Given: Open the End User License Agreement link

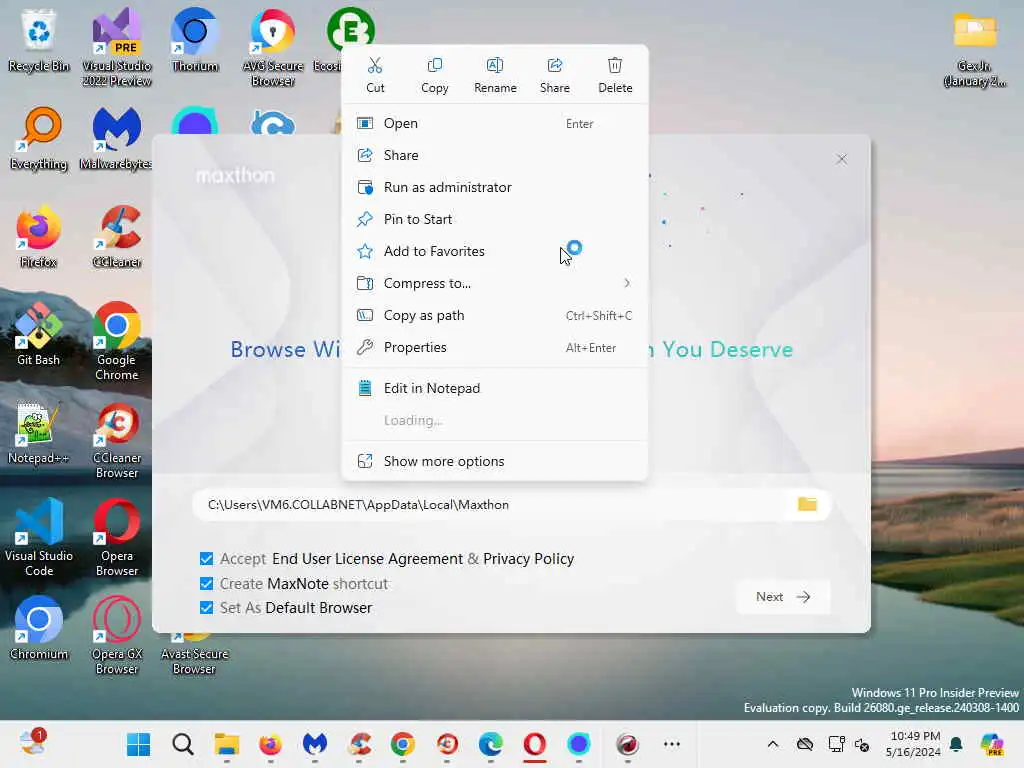Looking at the screenshot, I should 368,559.
